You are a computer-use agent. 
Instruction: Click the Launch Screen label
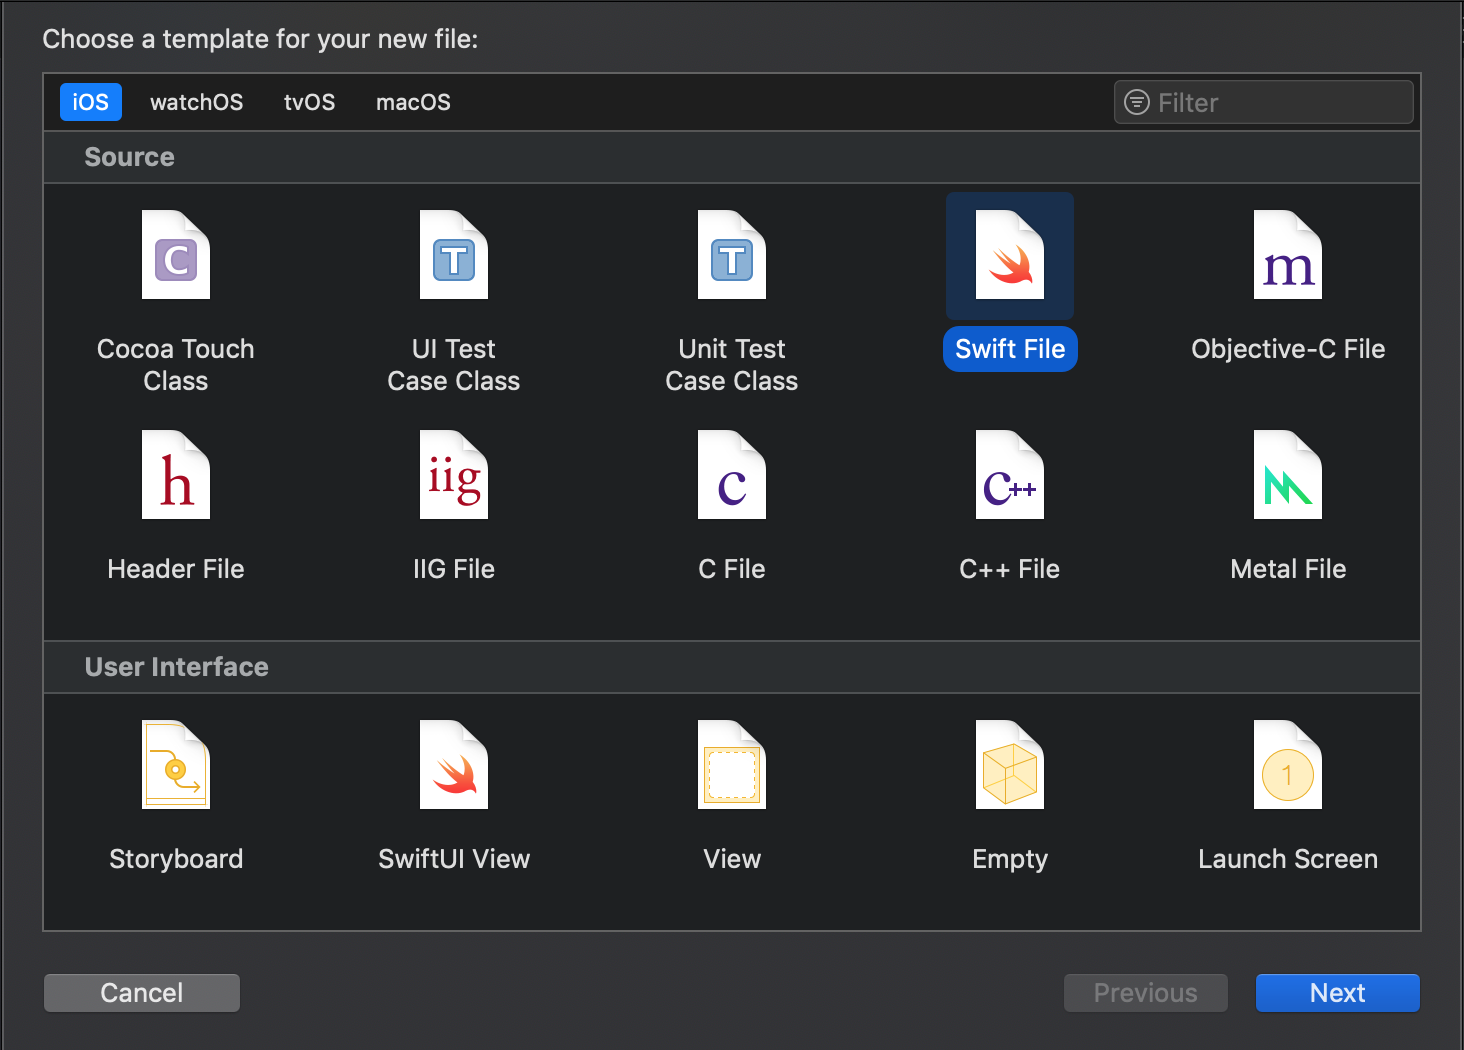click(1288, 859)
